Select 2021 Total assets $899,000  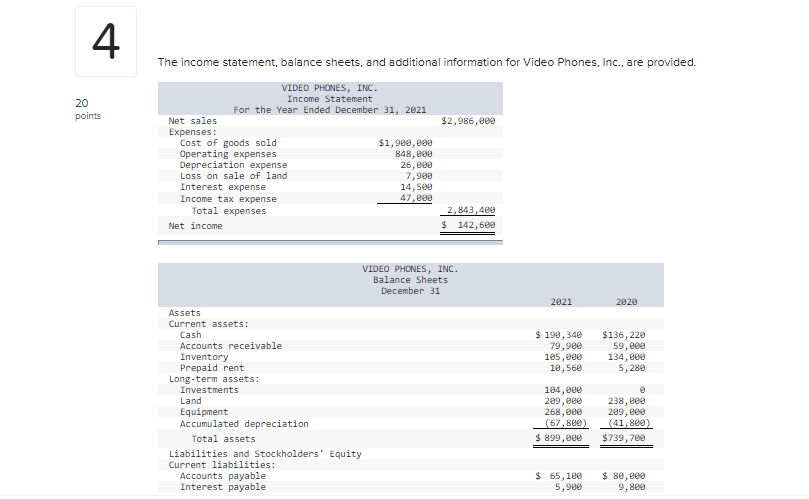[559, 438]
